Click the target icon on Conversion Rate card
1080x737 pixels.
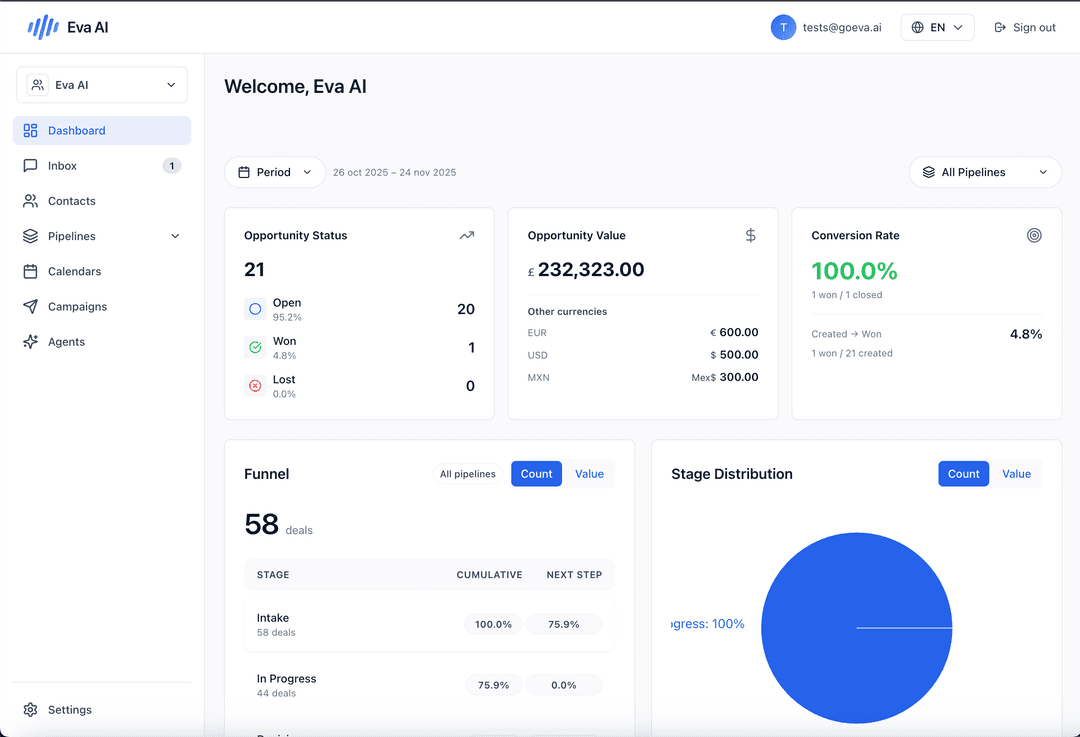click(x=1034, y=235)
